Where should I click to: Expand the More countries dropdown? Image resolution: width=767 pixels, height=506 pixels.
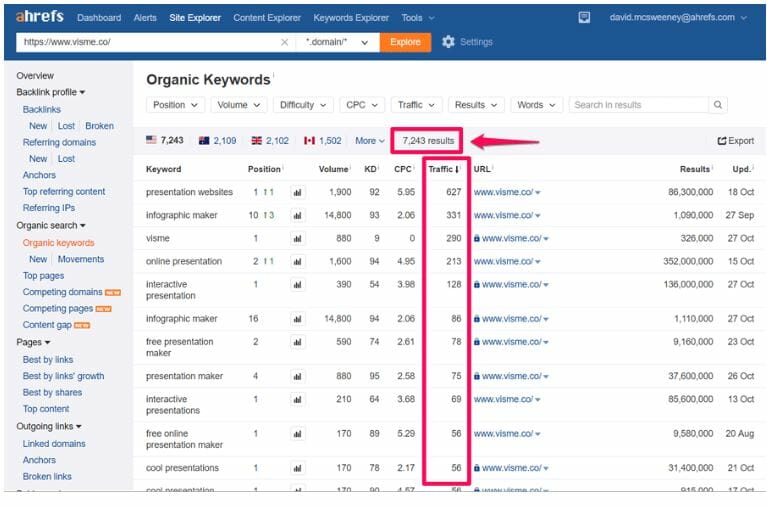point(370,141)
